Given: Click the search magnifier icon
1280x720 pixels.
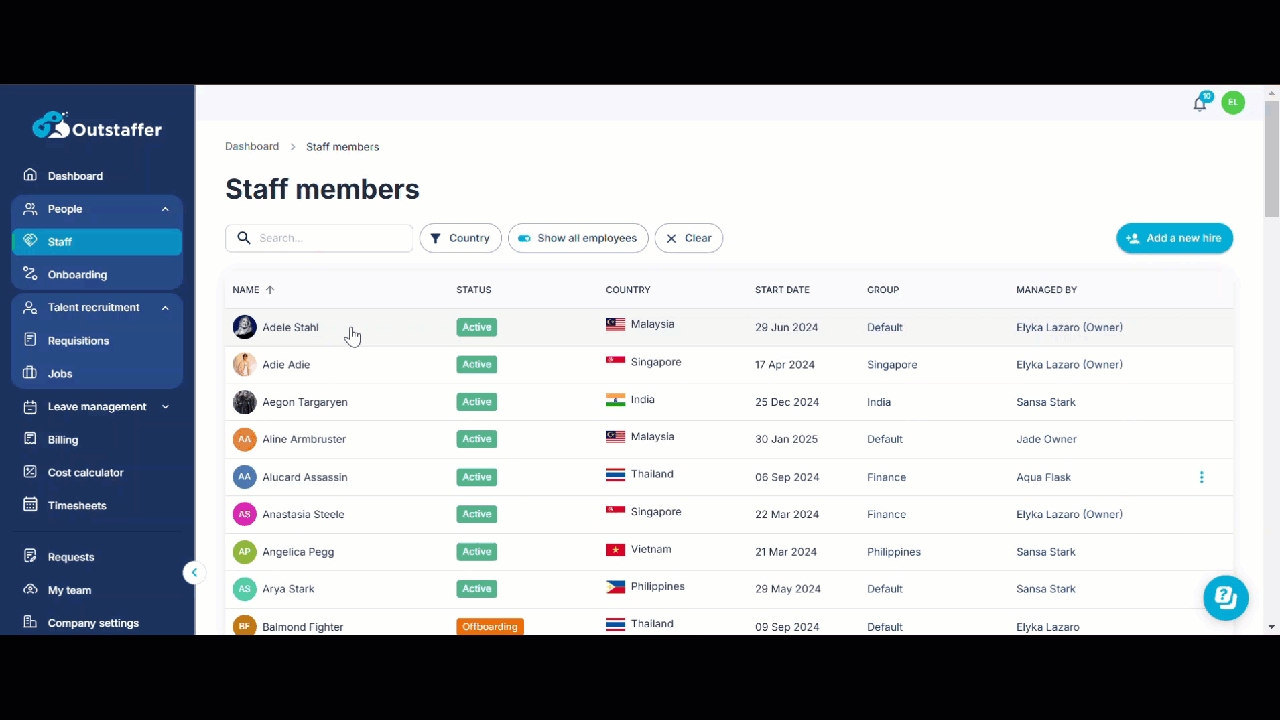Looking at the screenshot, I should tap(244, 238).
